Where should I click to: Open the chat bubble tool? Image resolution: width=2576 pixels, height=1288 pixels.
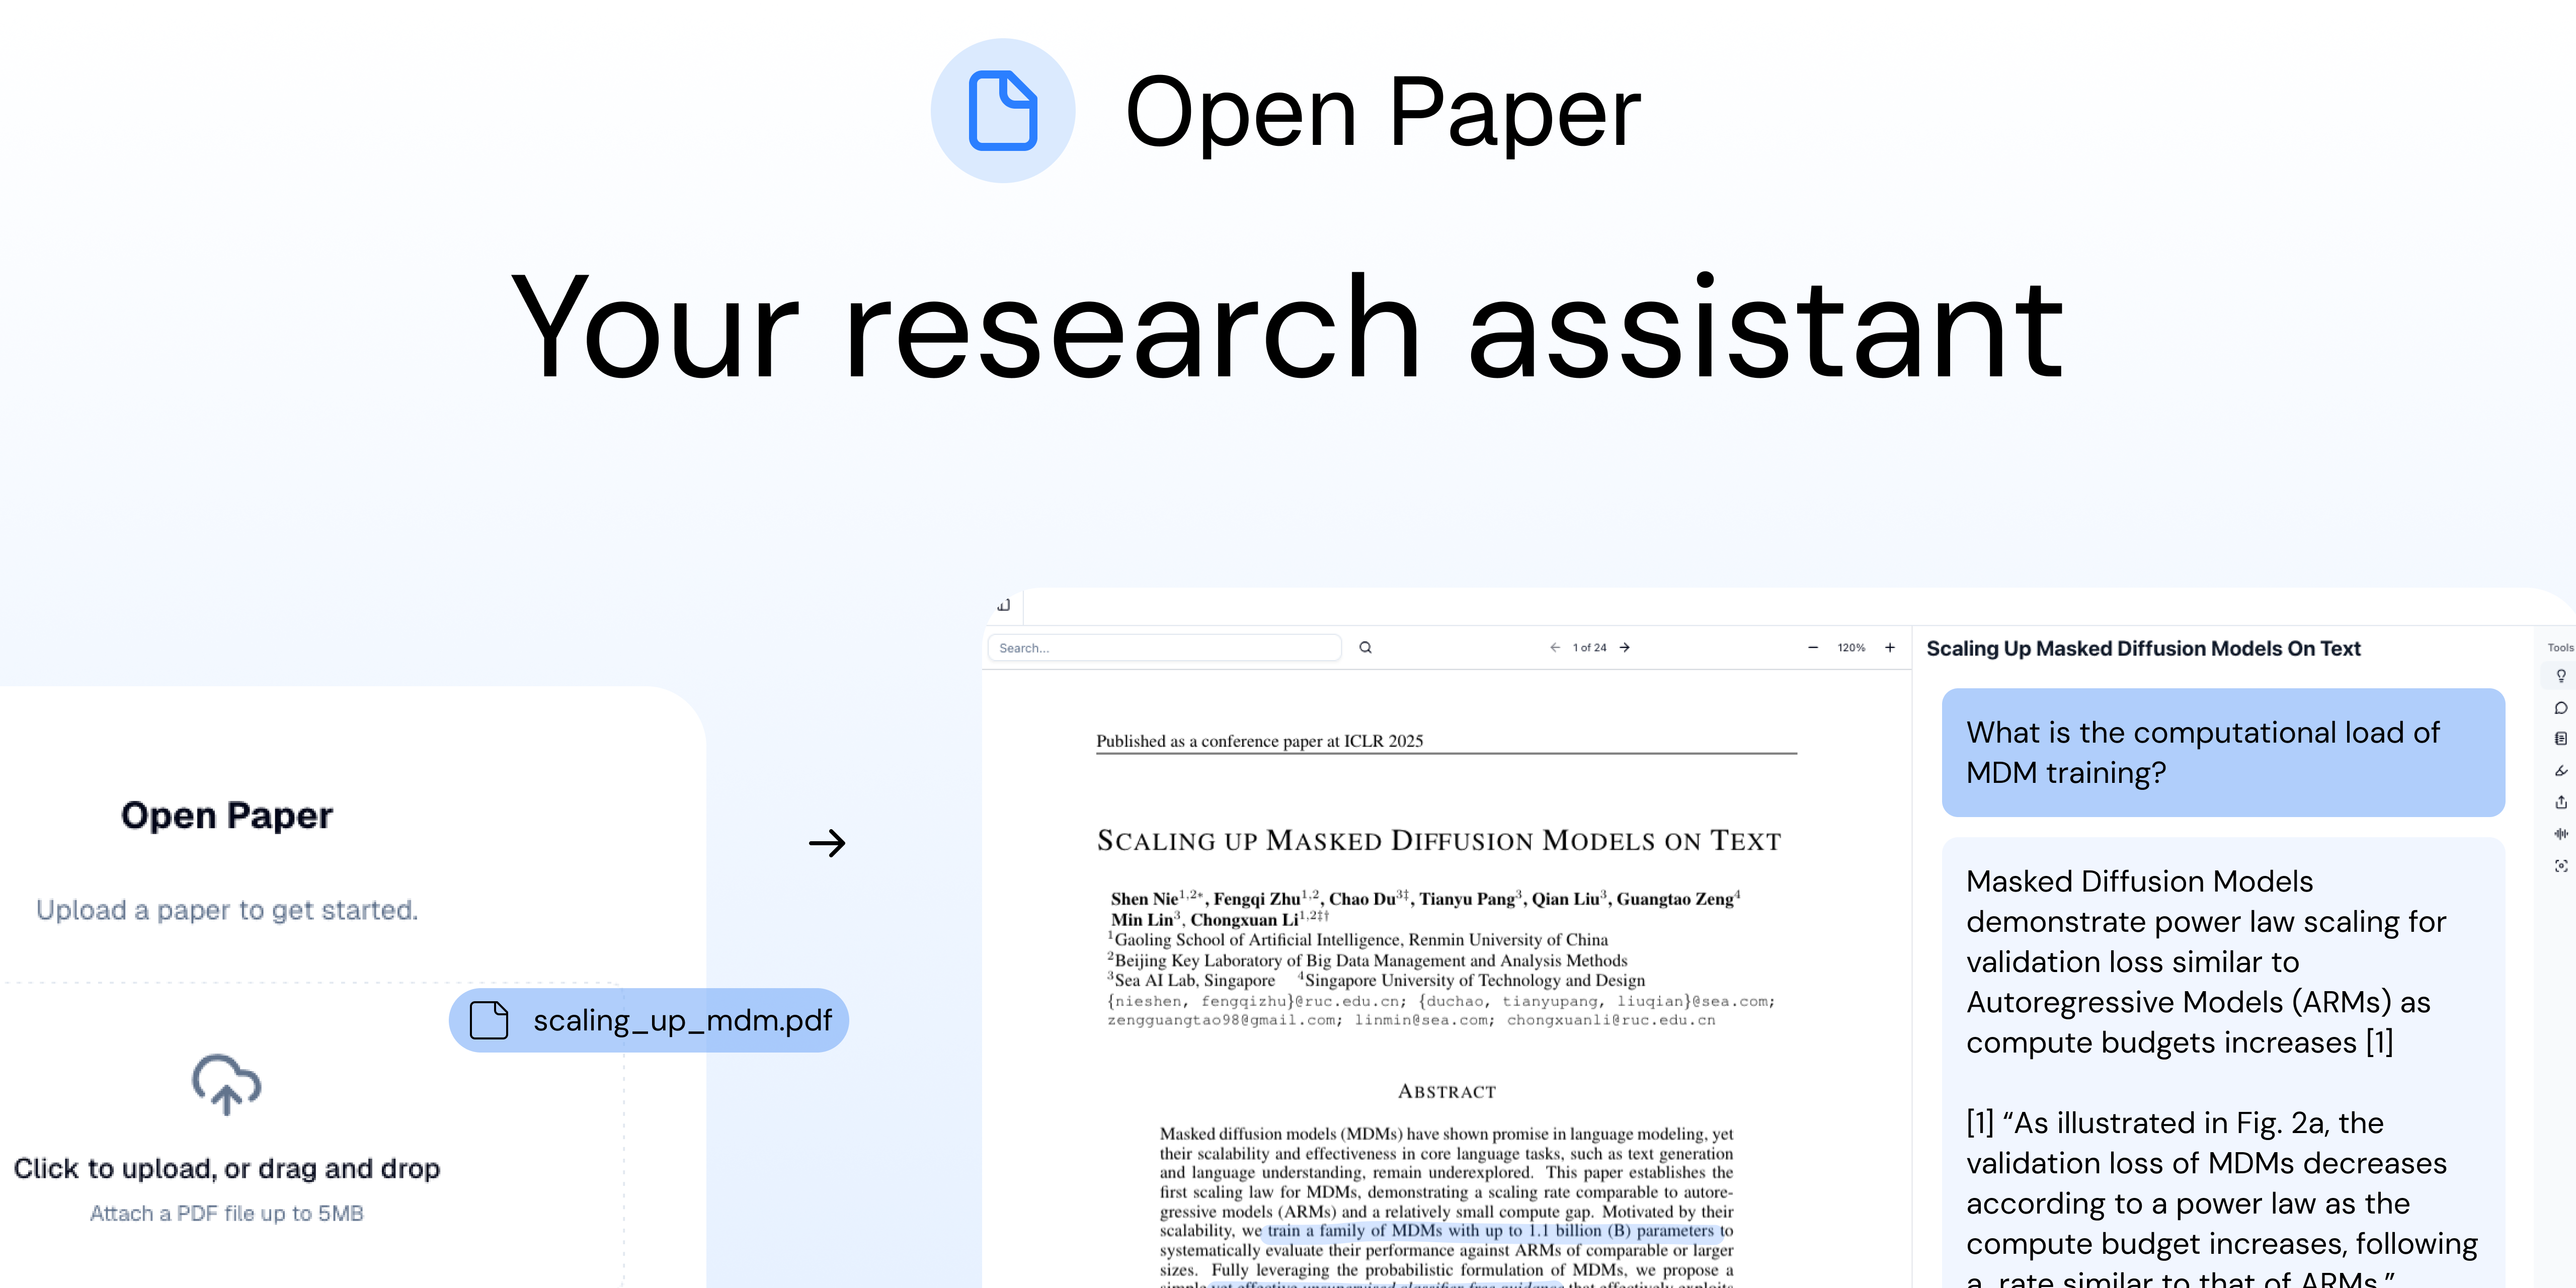tap(2561, 708)
